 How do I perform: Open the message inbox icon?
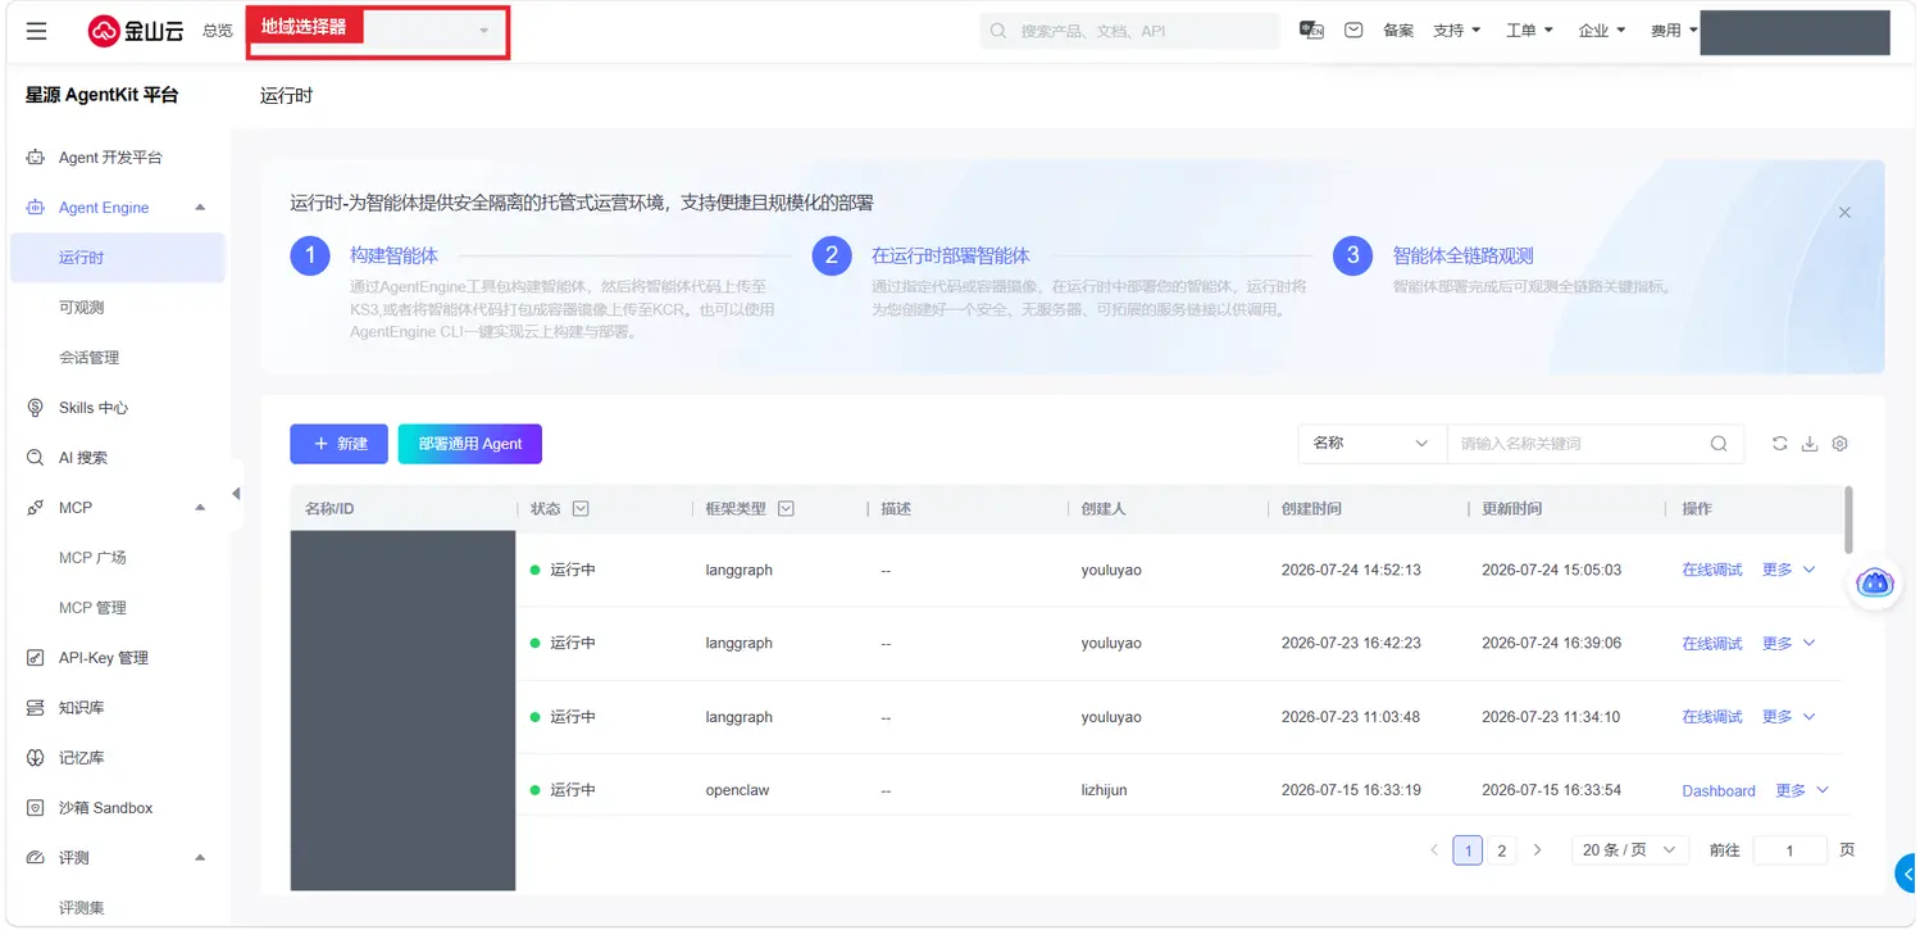click(x=1353, y=30)
